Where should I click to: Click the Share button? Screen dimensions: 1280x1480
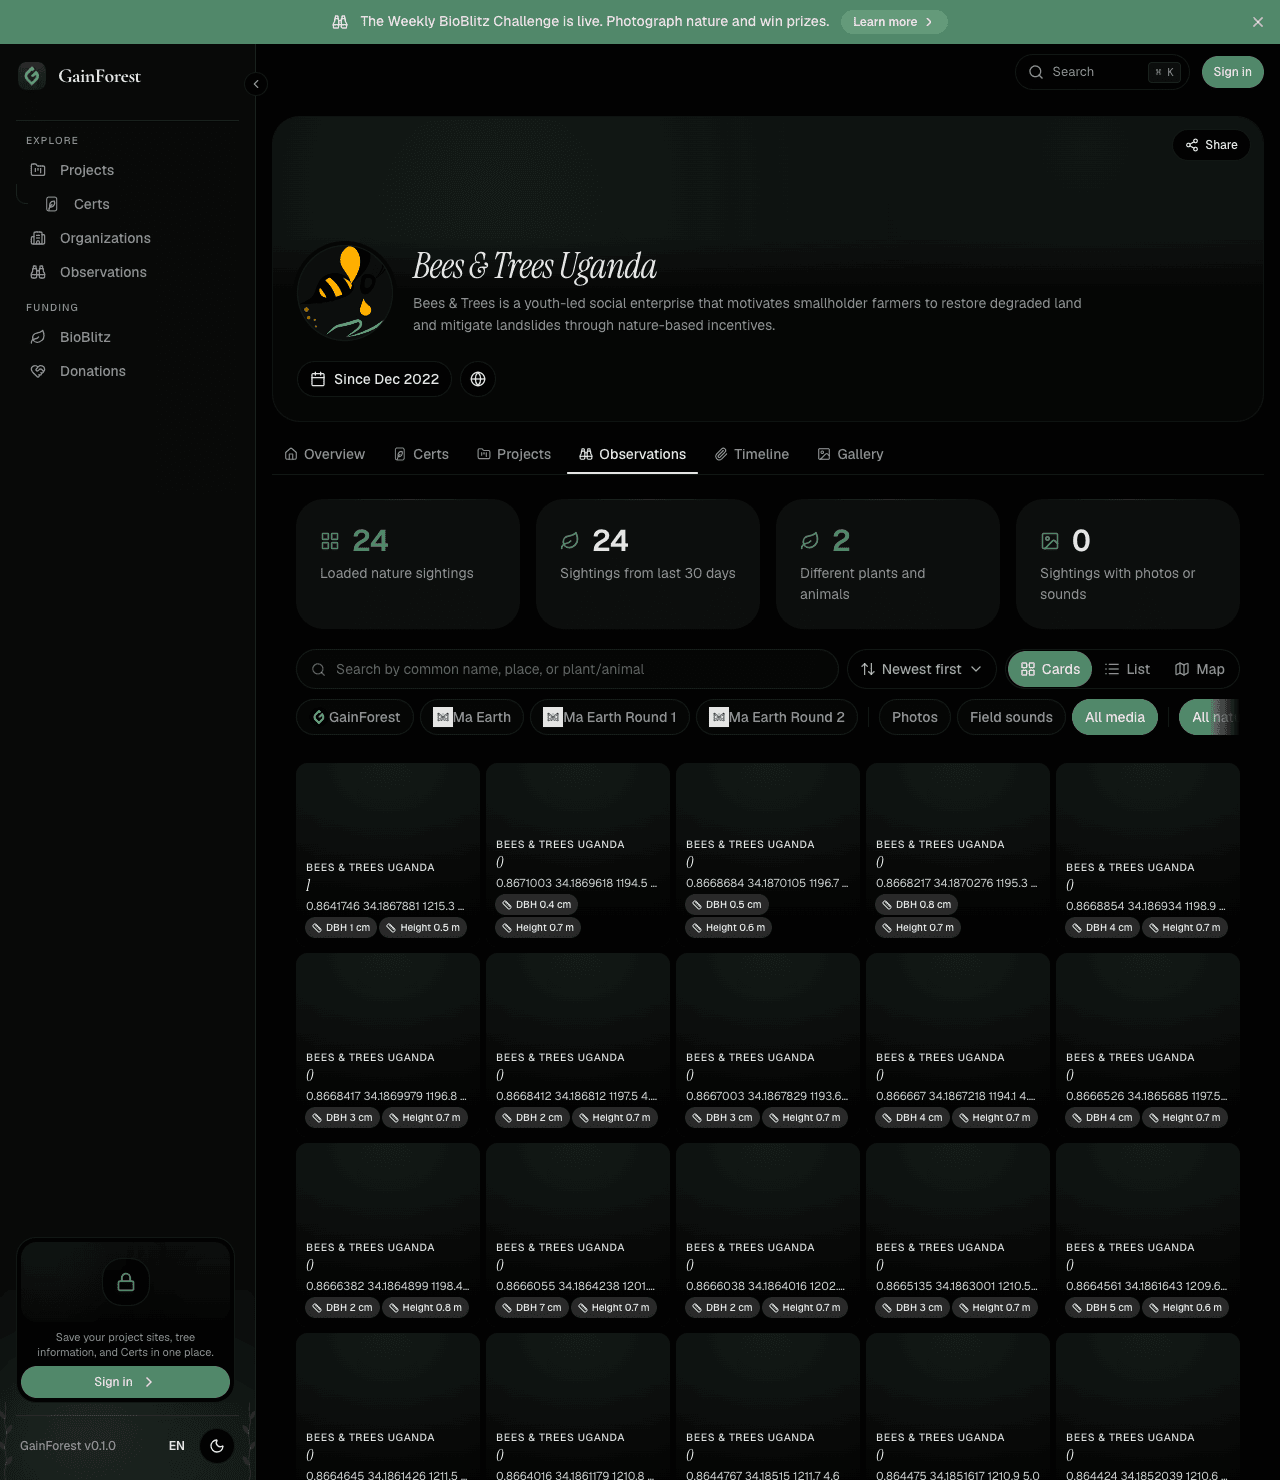[1211, 145]
